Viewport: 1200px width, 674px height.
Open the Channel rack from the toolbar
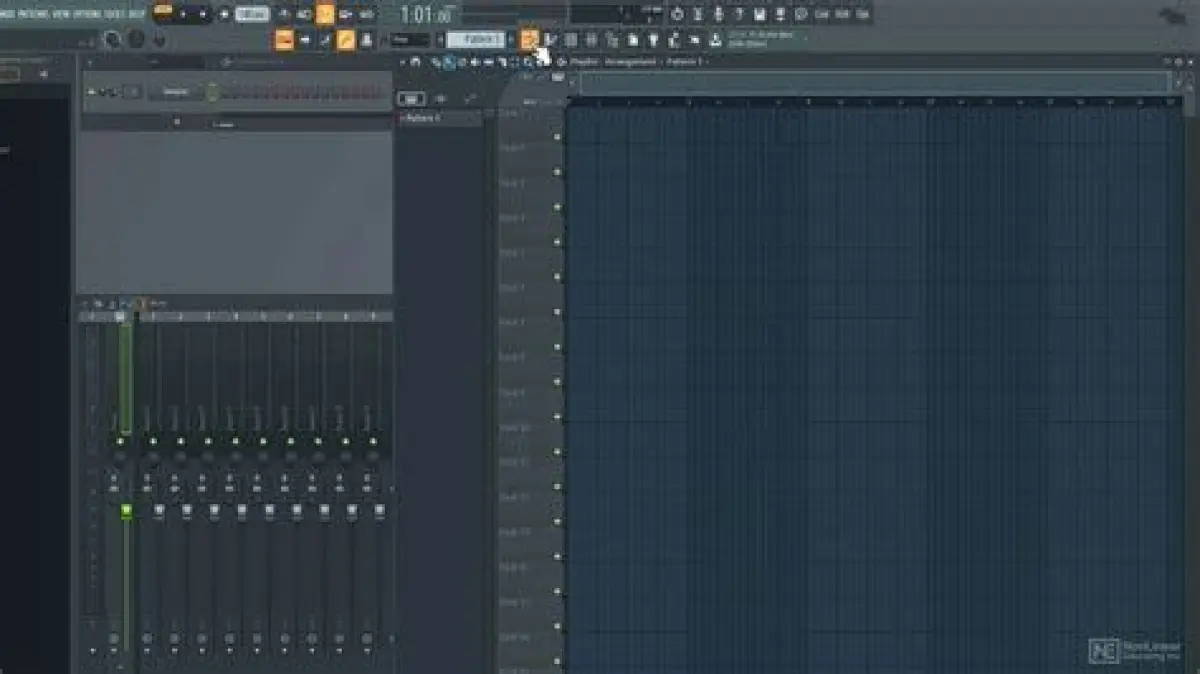pos(571,40)
